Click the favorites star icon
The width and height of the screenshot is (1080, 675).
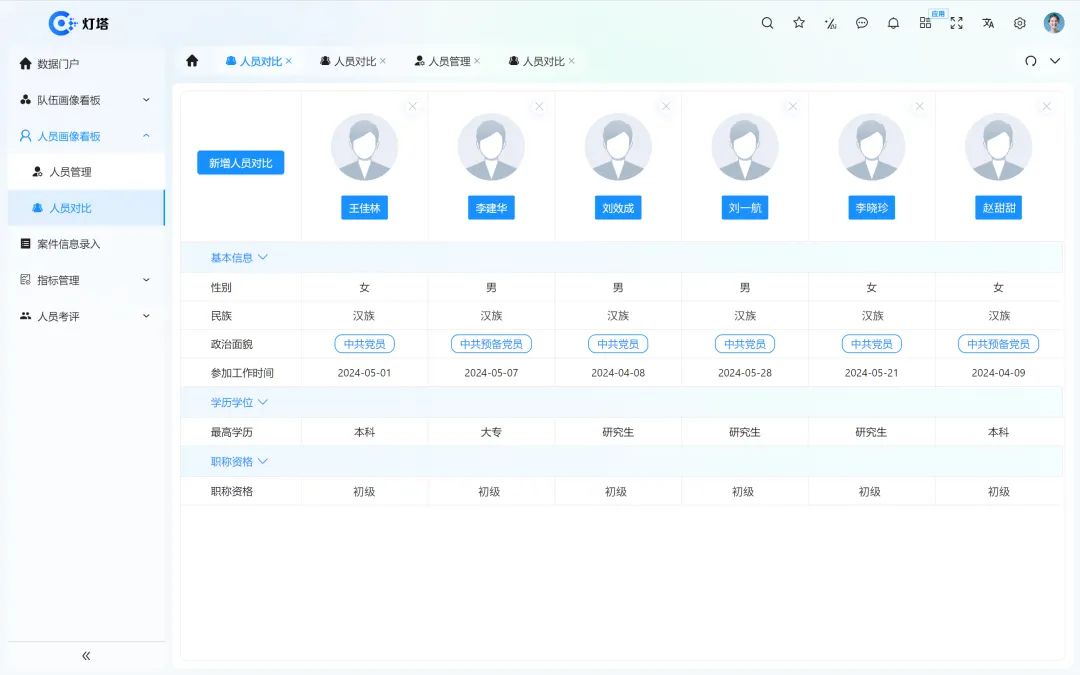pyautogui.click(x=799, y=22)
